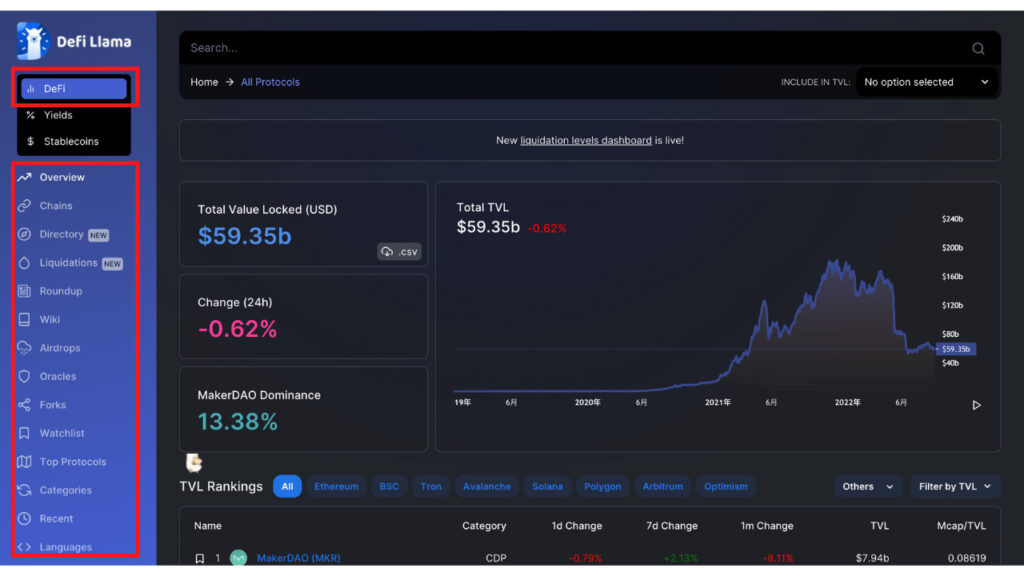Click the Categories refresh icon
This screenshot has height=576, width=1024.
tap(24, 490)
